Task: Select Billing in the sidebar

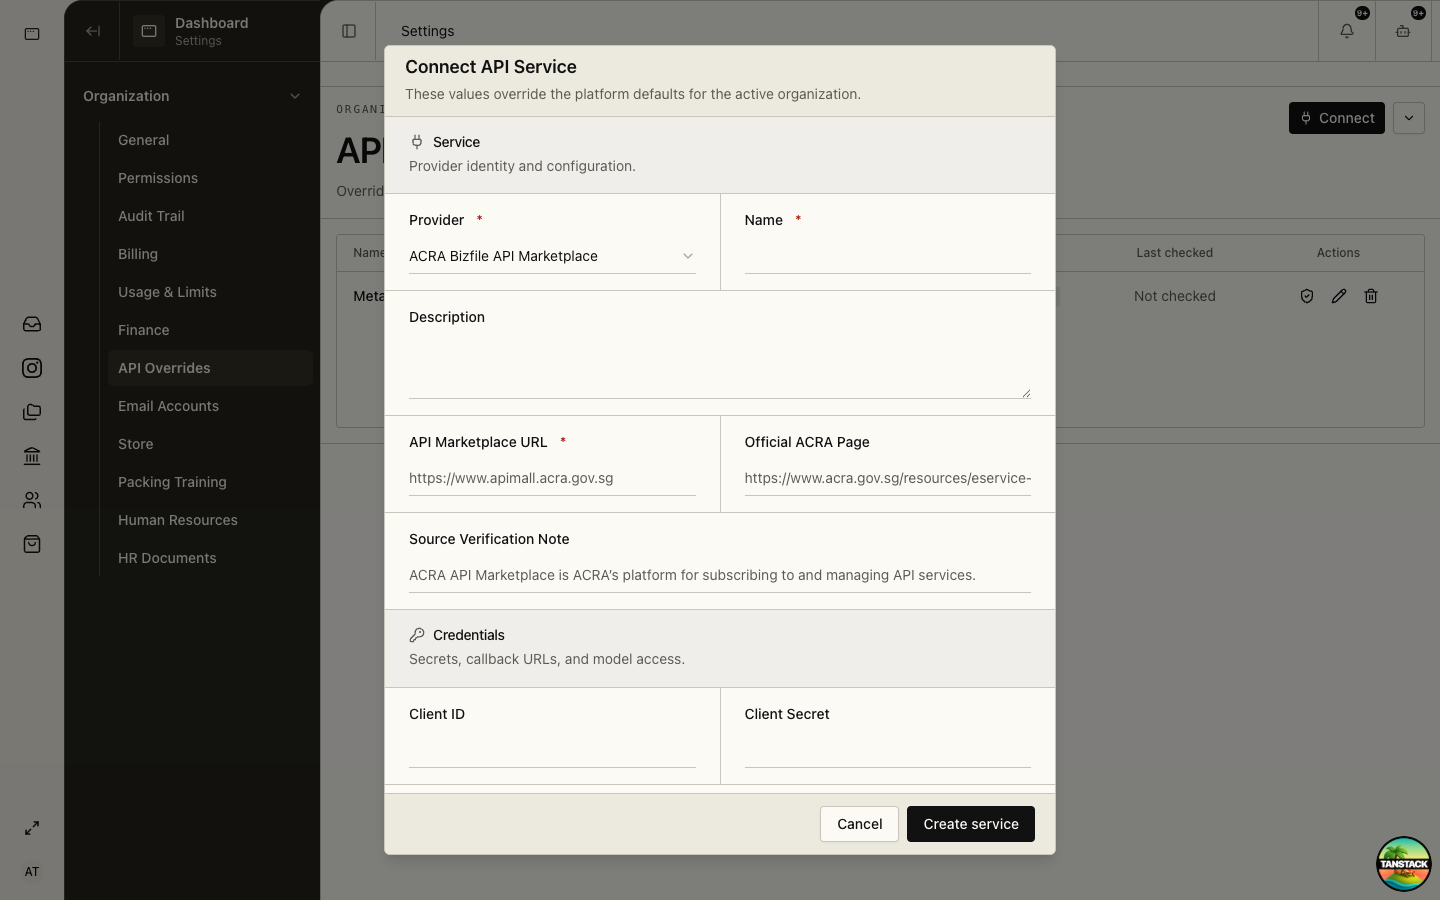Action: [x=210, y=254]
